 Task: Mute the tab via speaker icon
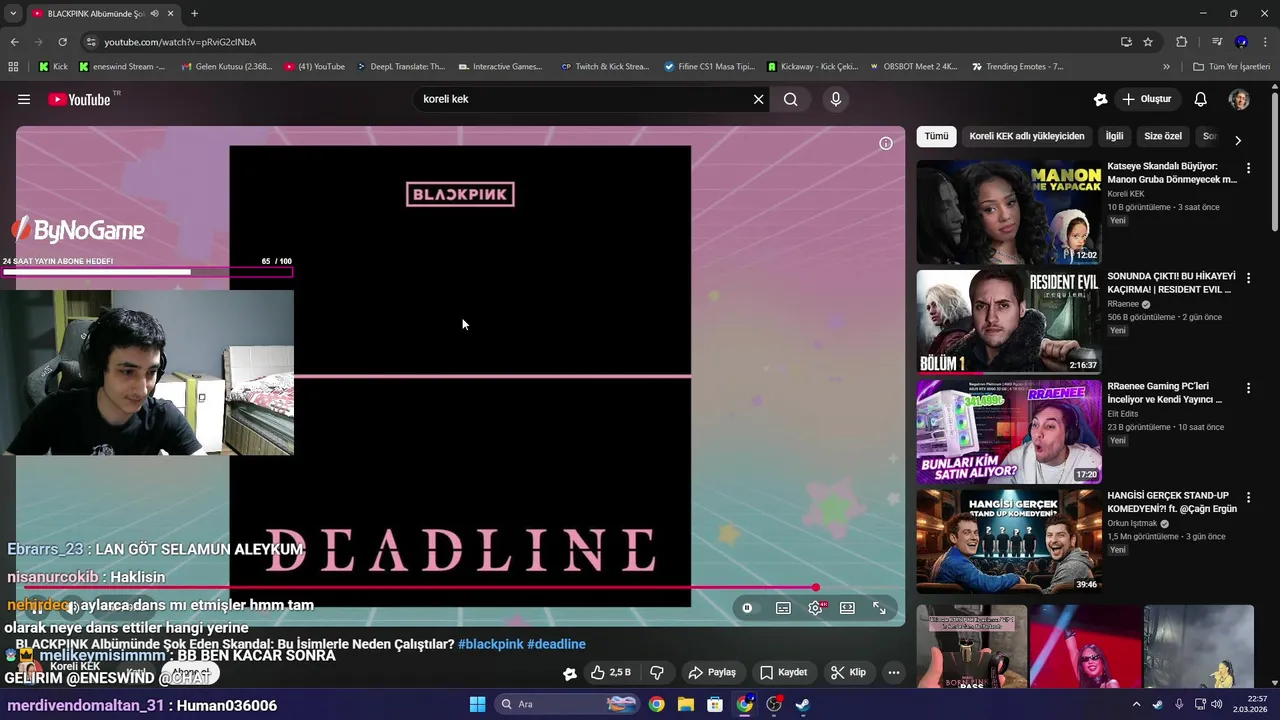(x=154, y=14)
